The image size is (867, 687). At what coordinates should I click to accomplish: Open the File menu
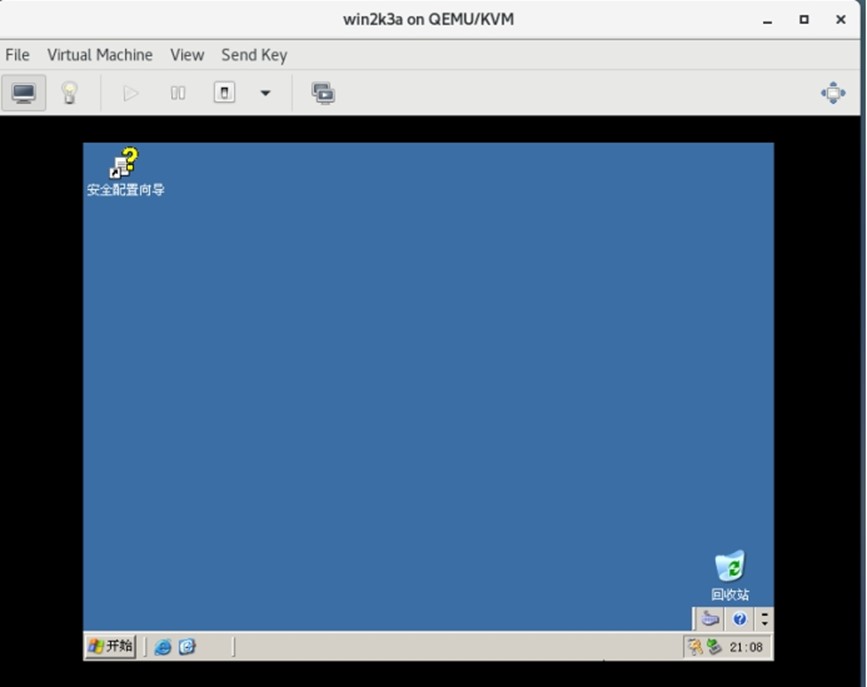click(17, 55)
